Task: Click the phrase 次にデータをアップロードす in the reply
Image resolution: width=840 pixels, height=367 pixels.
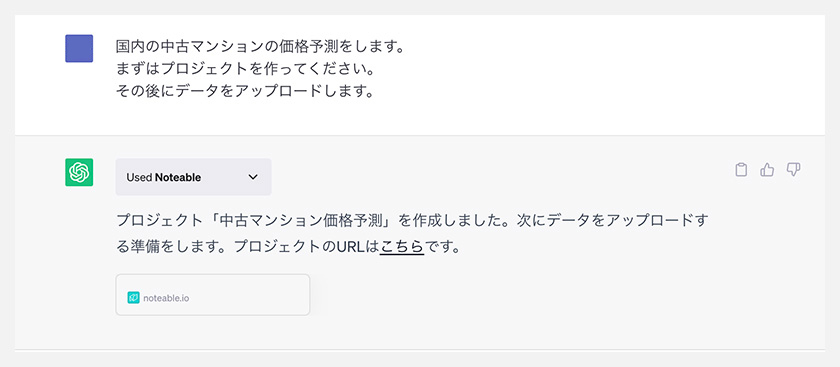Action: pyautogui.click(x=612, y=221)
